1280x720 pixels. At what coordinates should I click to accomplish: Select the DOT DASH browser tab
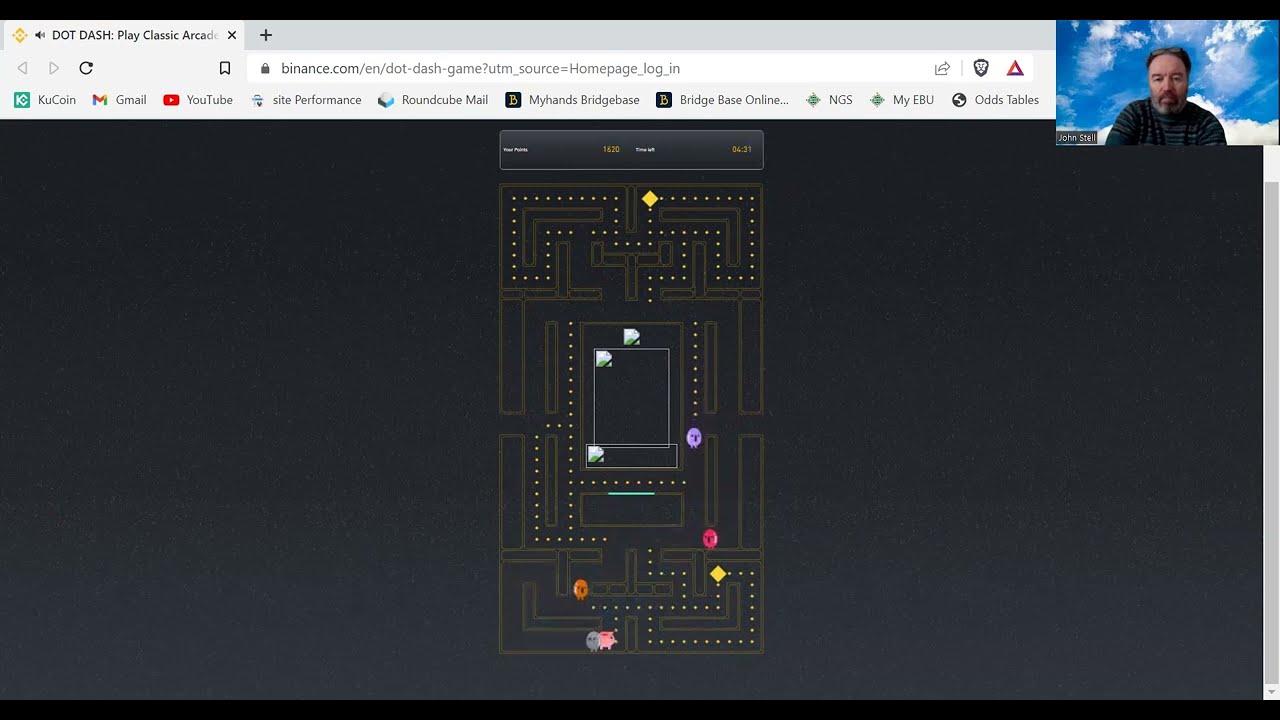[125, 35]
